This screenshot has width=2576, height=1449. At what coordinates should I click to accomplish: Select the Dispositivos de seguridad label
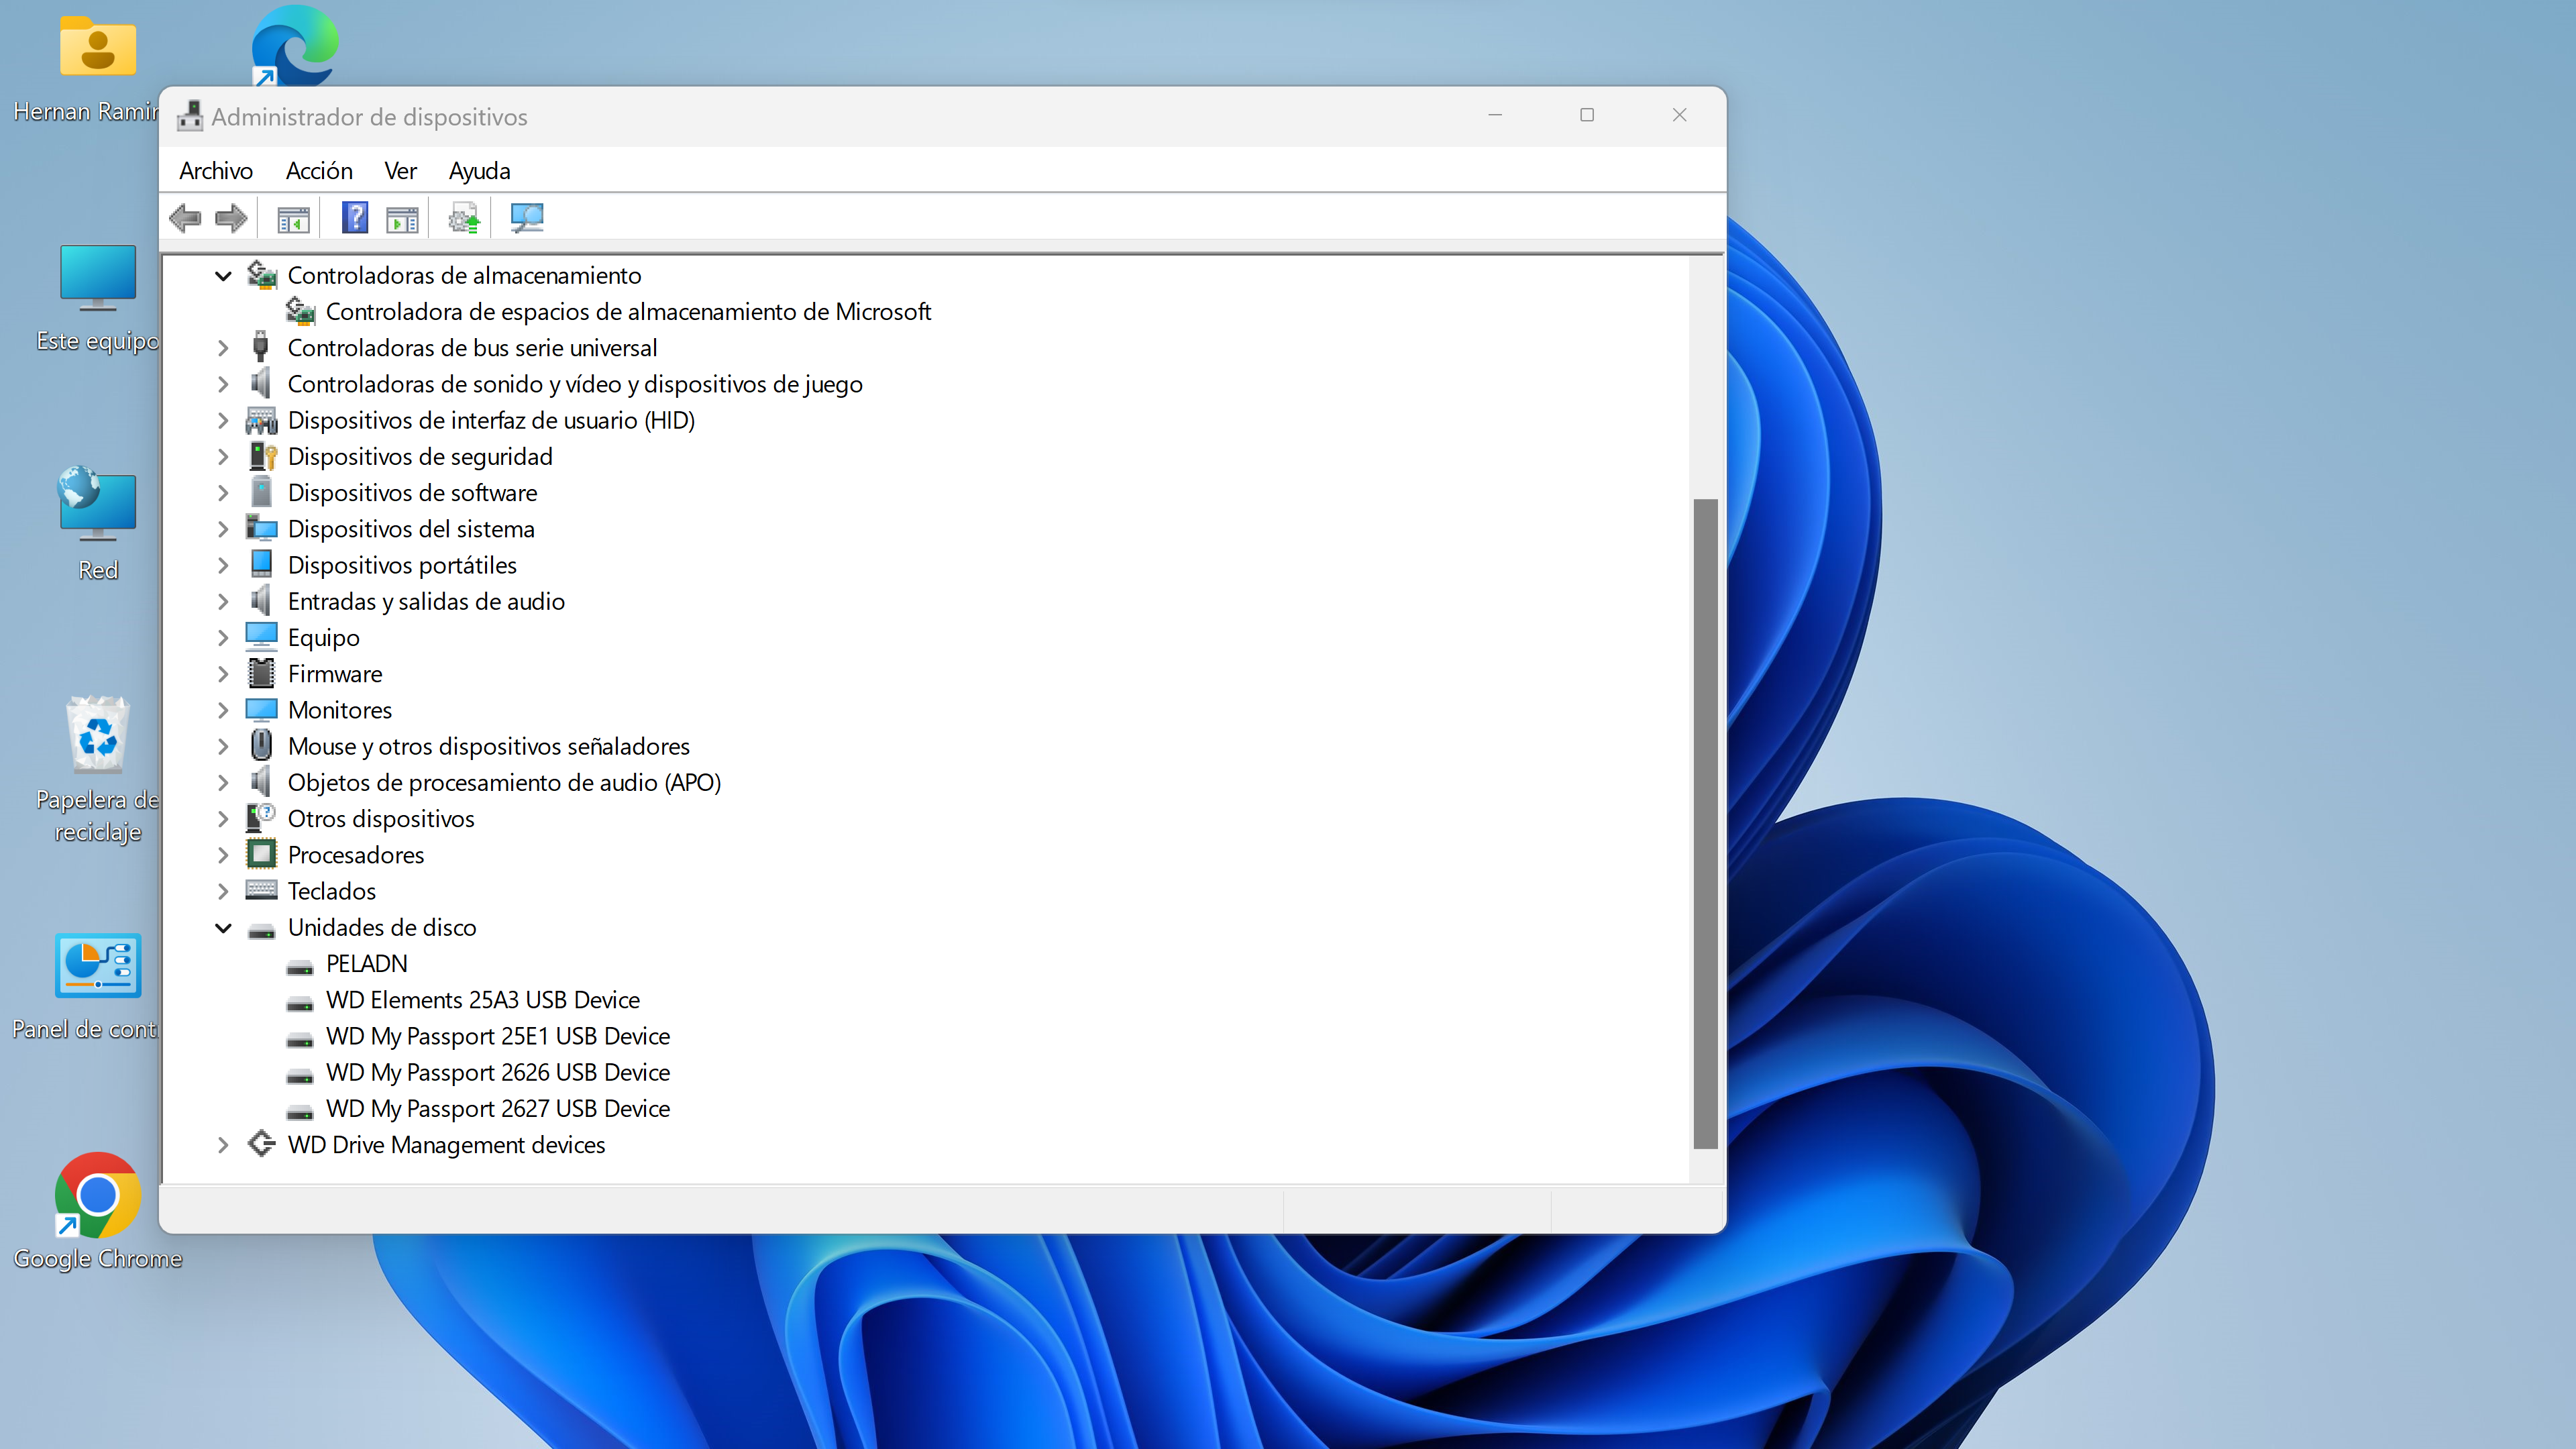click(420, 456)
